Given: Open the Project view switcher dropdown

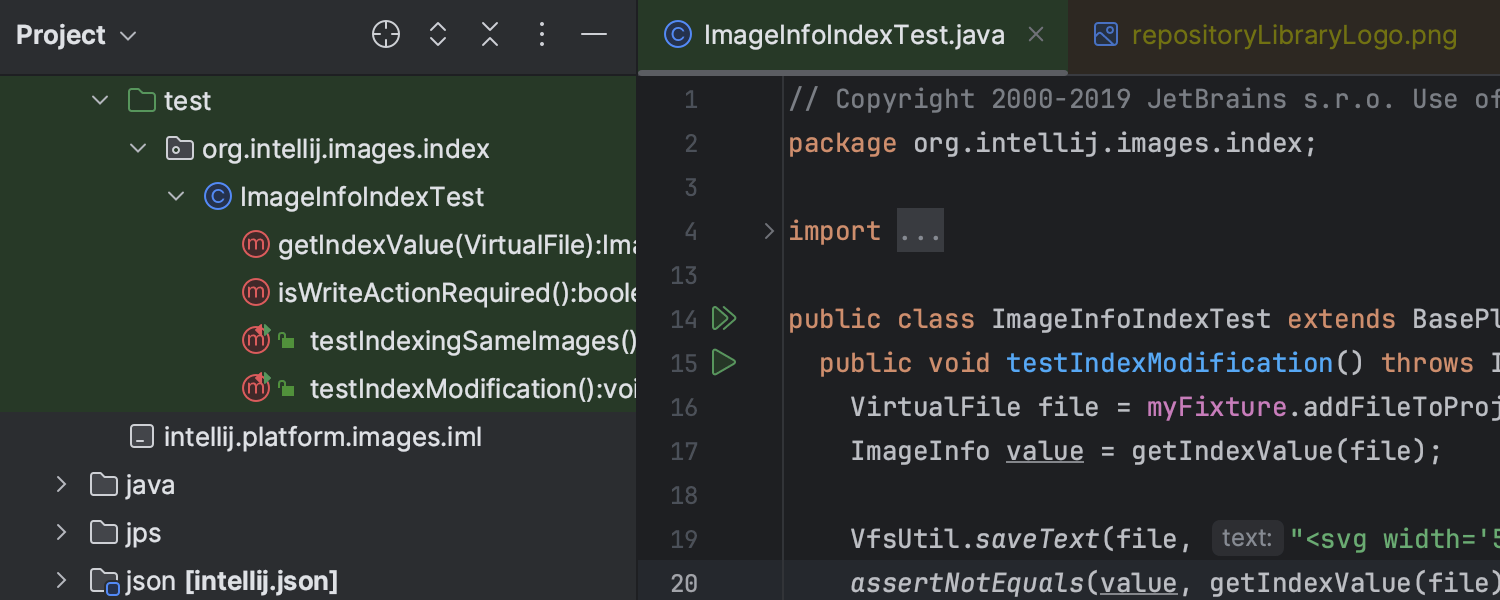Looking at the screenshot, I should pyautogui.click(x=127, y=35).
